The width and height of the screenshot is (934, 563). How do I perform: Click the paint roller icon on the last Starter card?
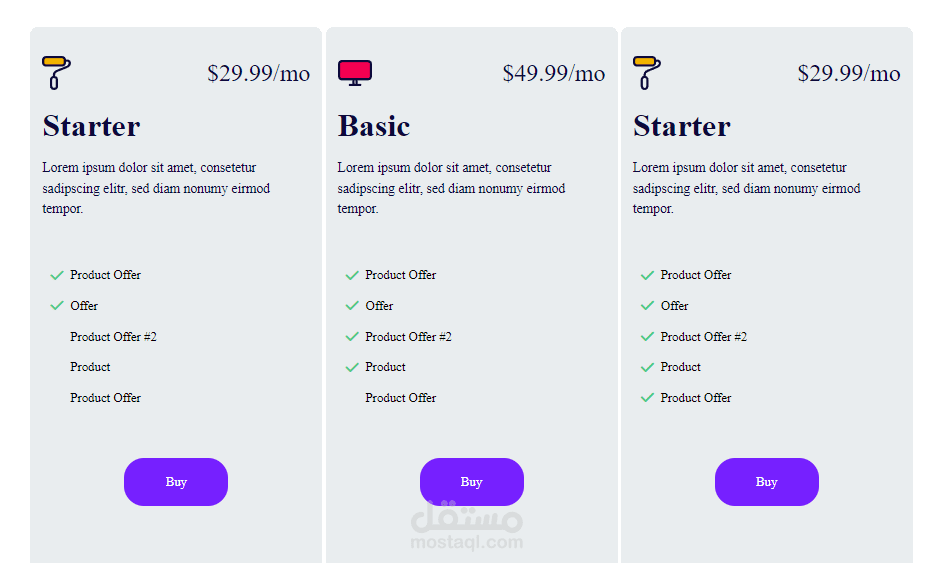pos(648,72)
